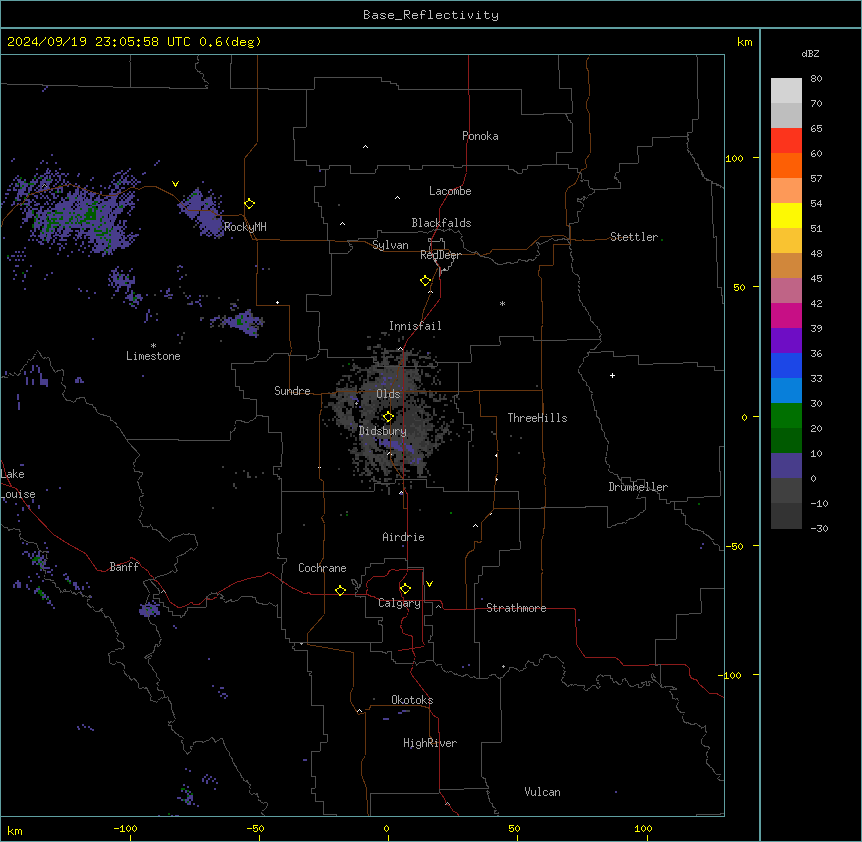Click the Ponoka town label
Image resolution: width=862 pixels, height=842 pixels.
tap(480, 136)
